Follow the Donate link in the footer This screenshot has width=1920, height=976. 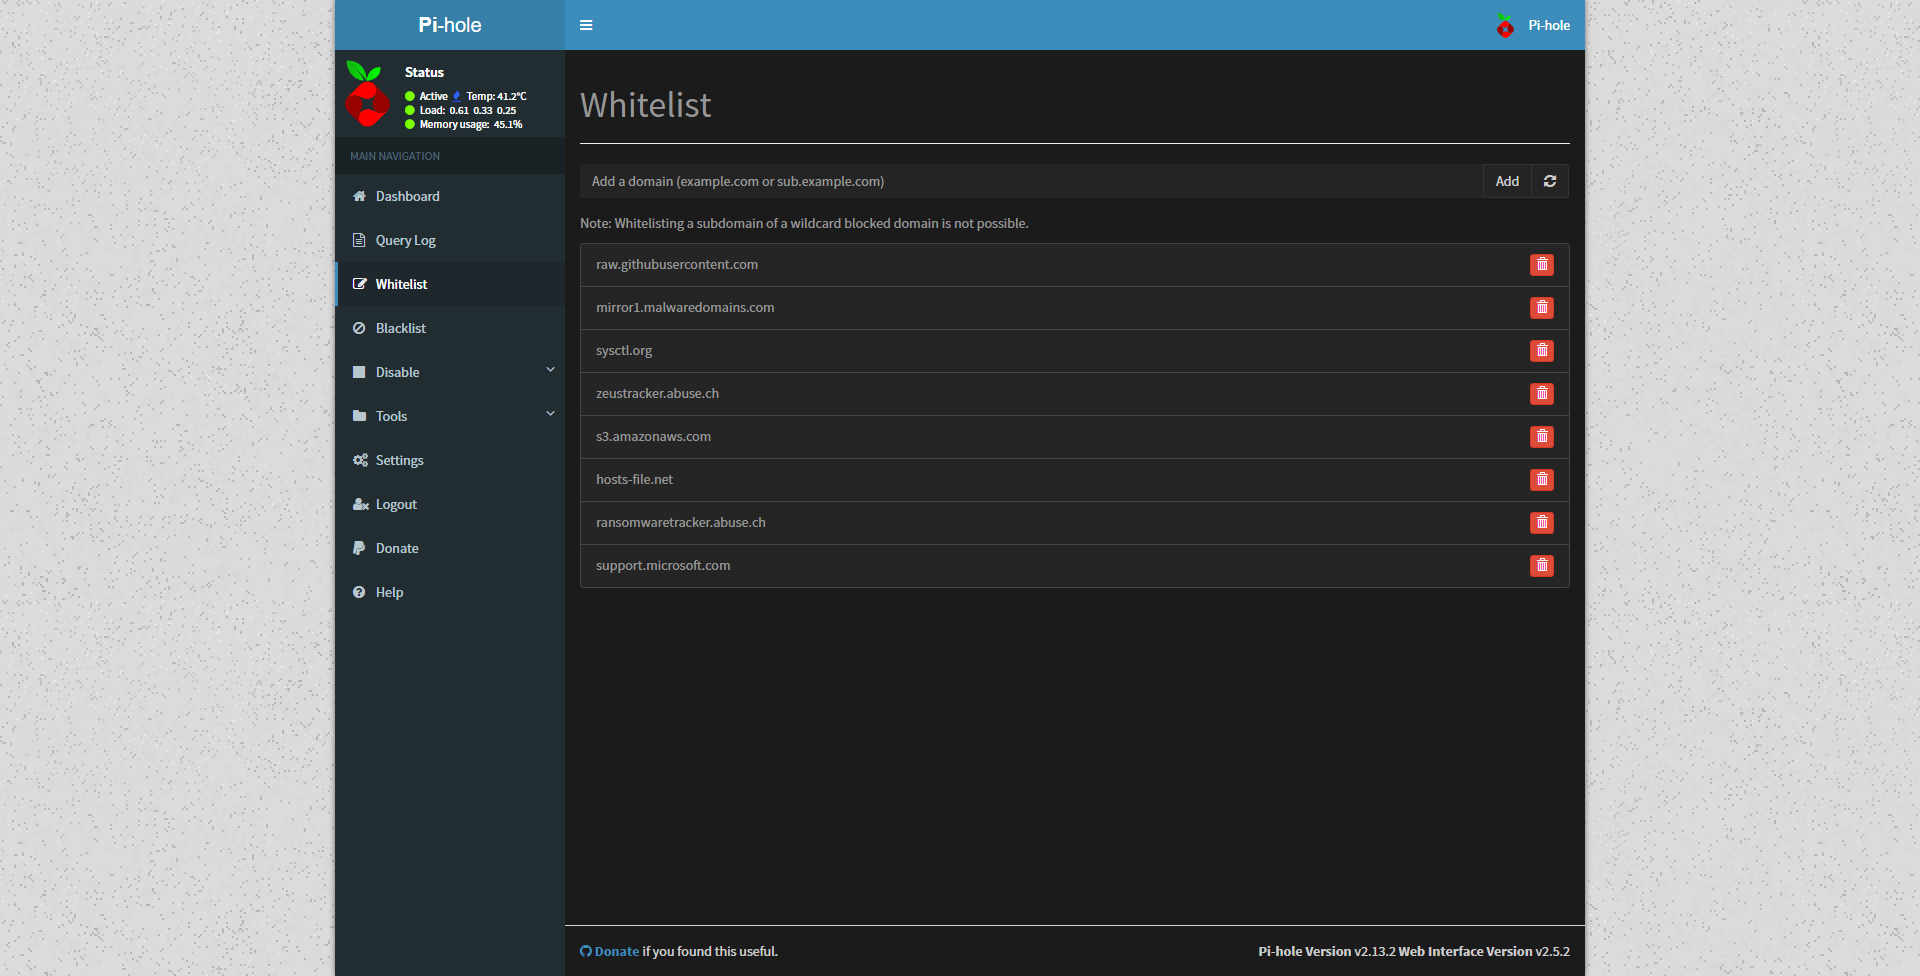pyautogui.click(x=616, y=952)
